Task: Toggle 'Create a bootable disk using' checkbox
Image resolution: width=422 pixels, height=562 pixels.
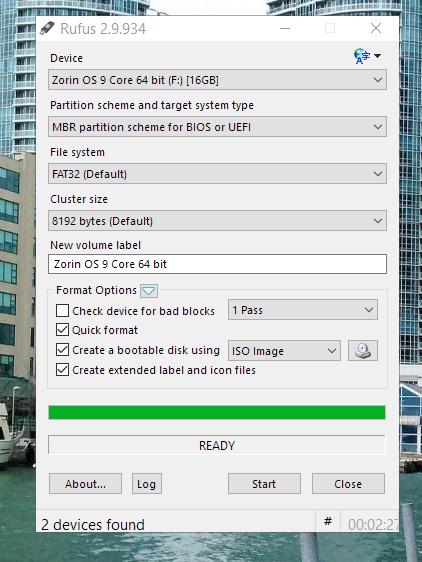Action: click(x=62, y=349)
